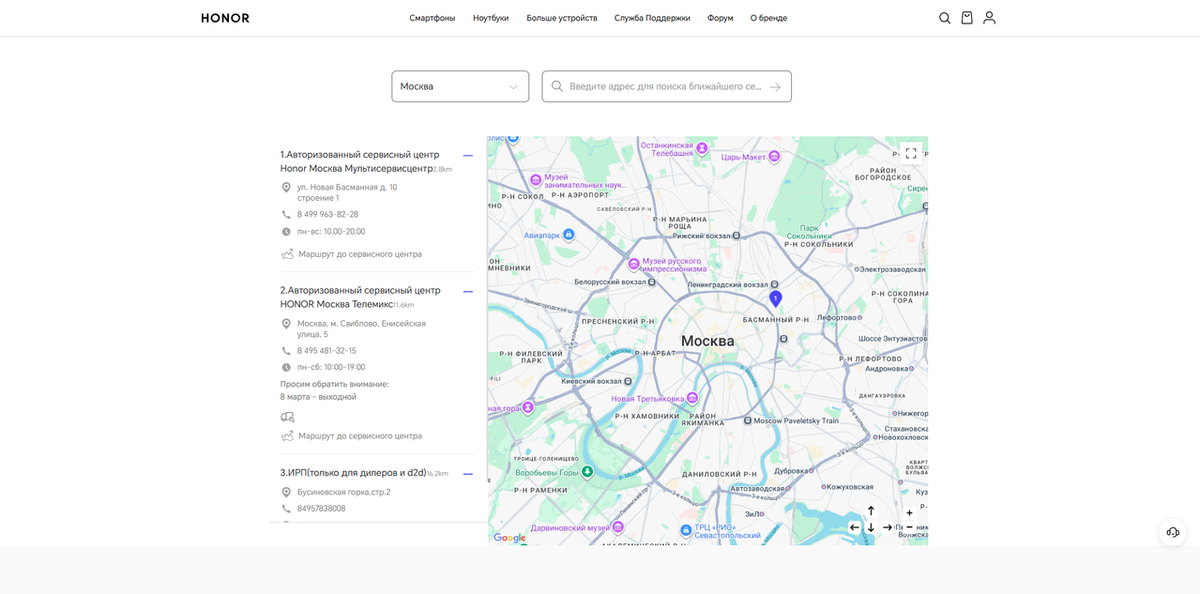The image size is (1200, 594).
Task: Zoom in on the map
Action: [909, 513]
